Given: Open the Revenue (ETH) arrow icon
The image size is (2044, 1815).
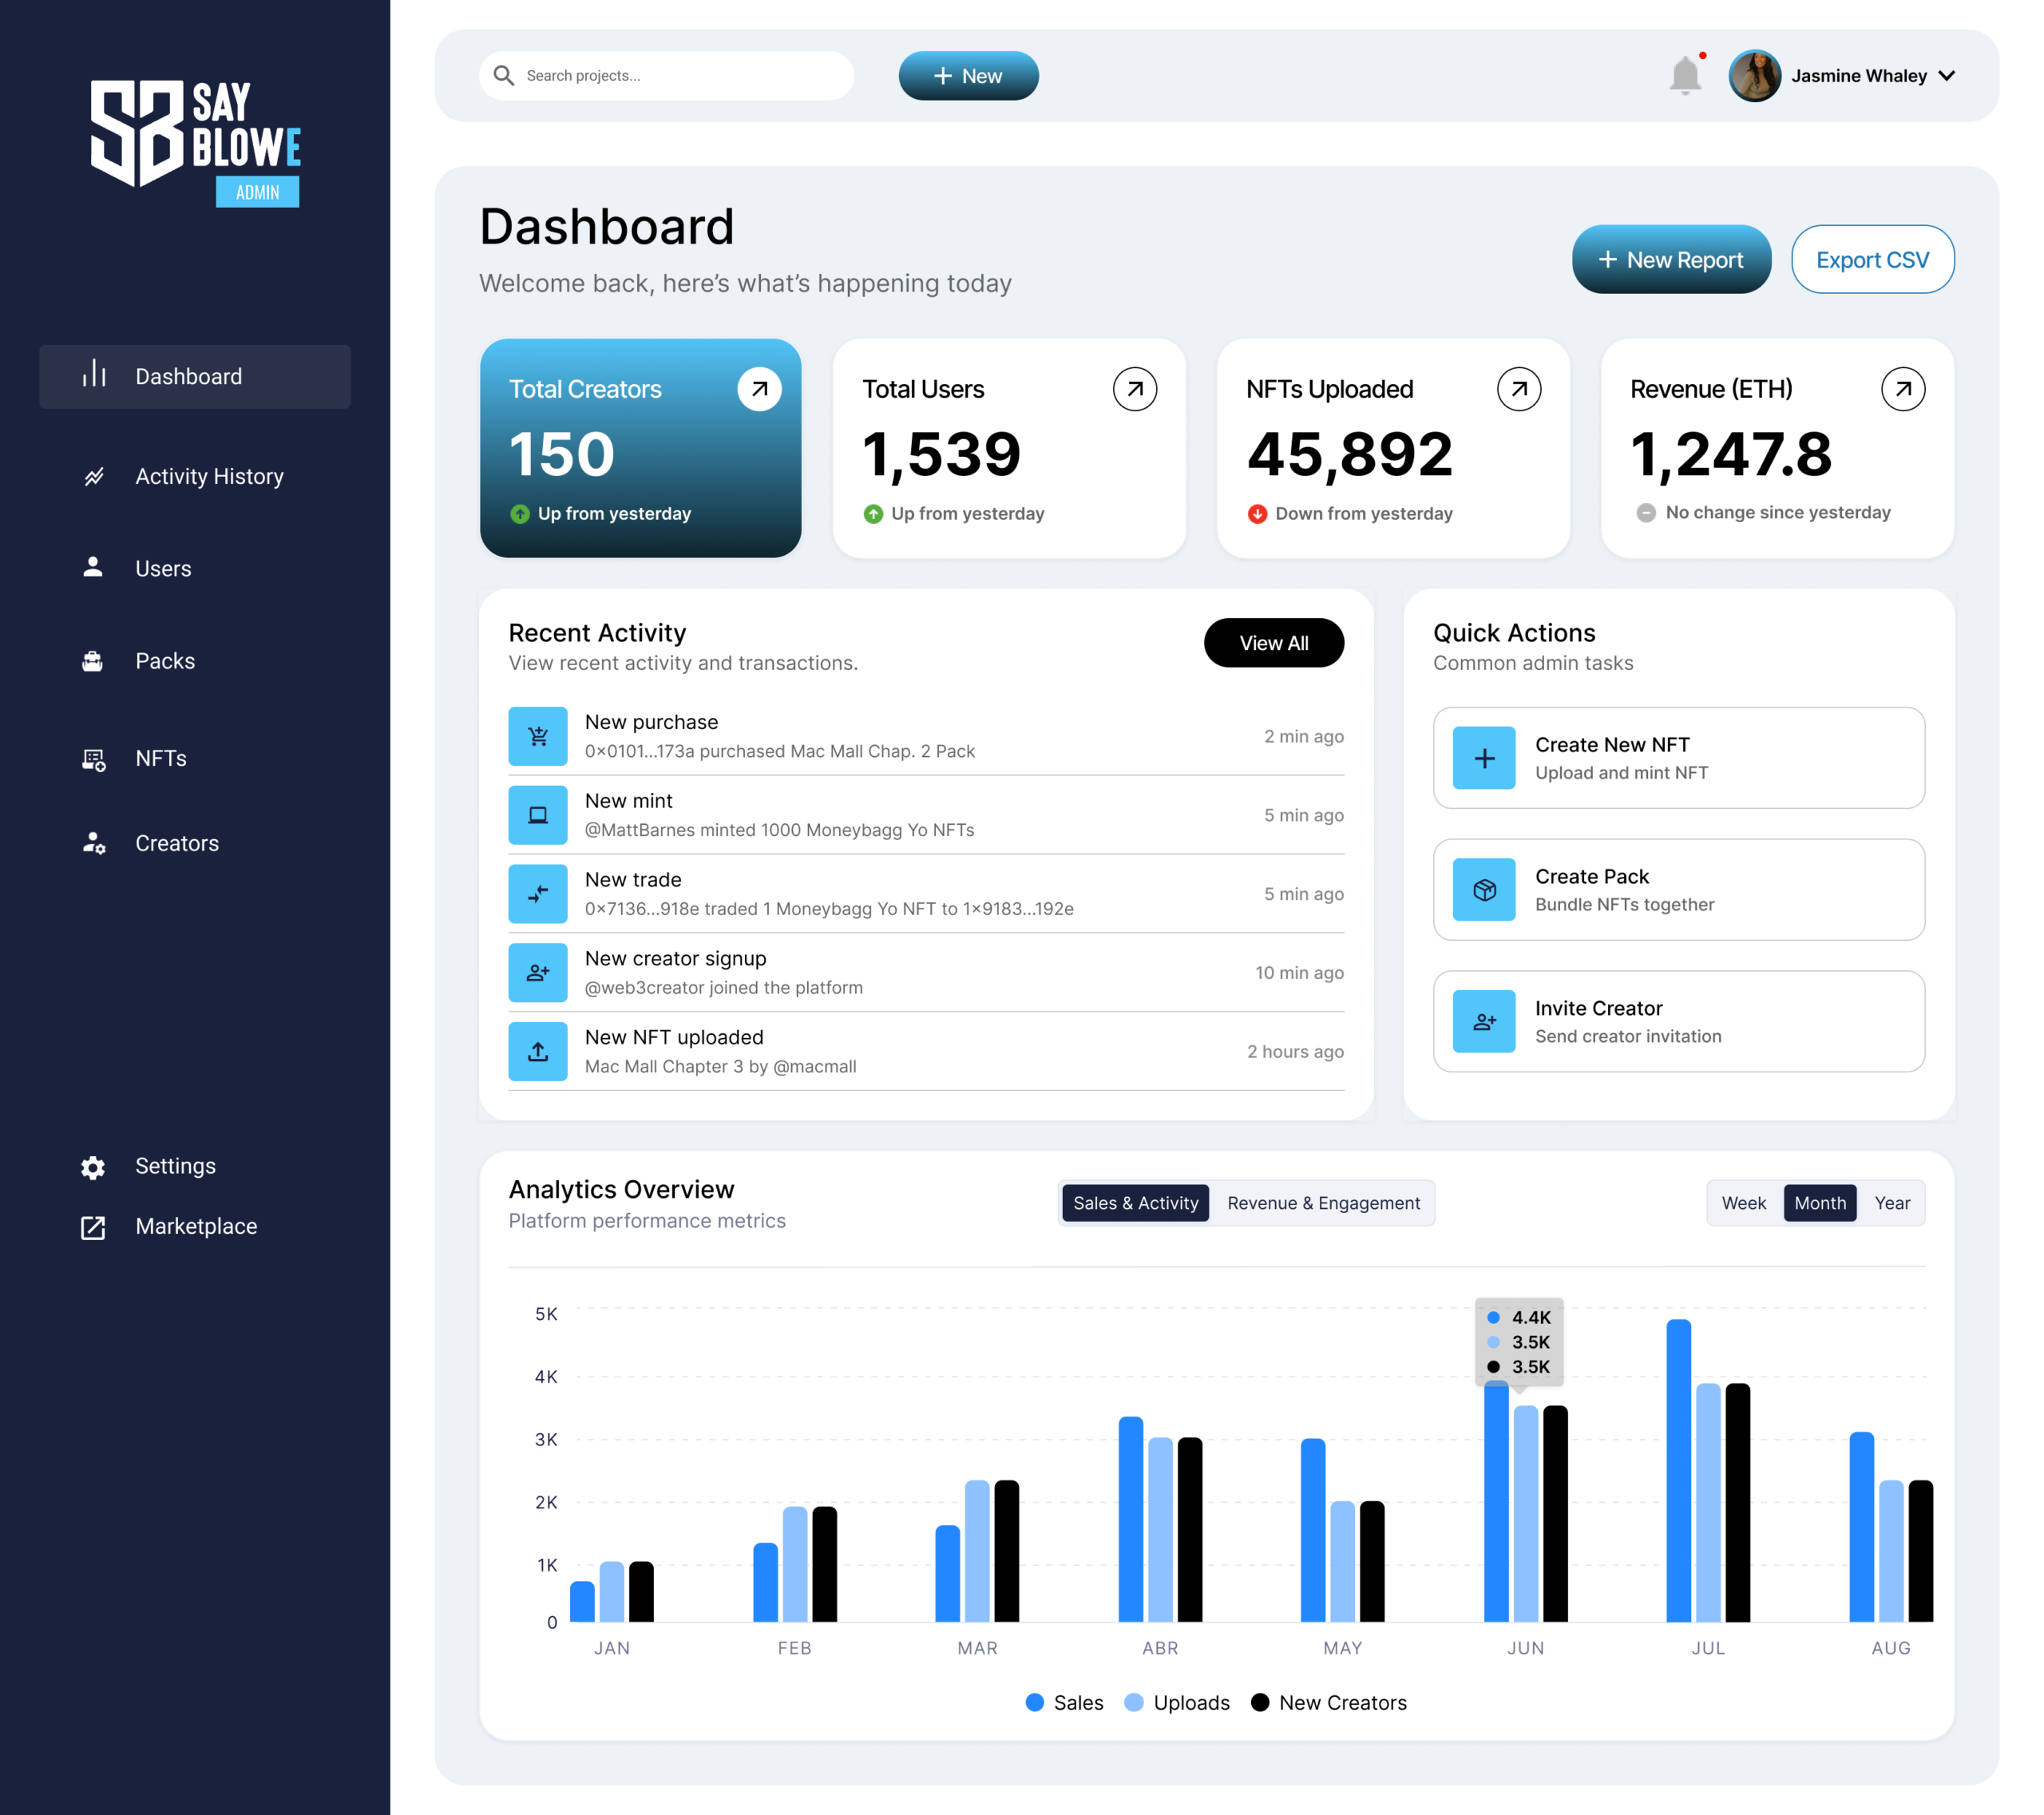Looking at the screenshot, I should 1904,389.
